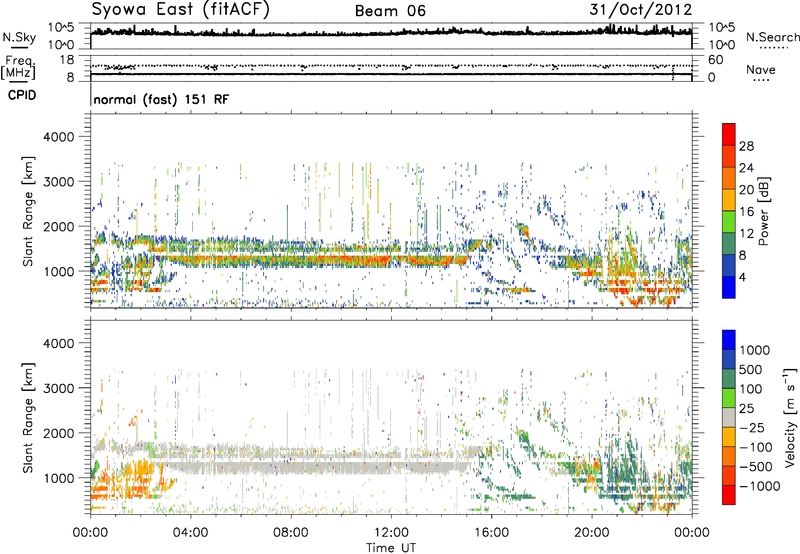Select the N.Sky legend label

(19, 37)
